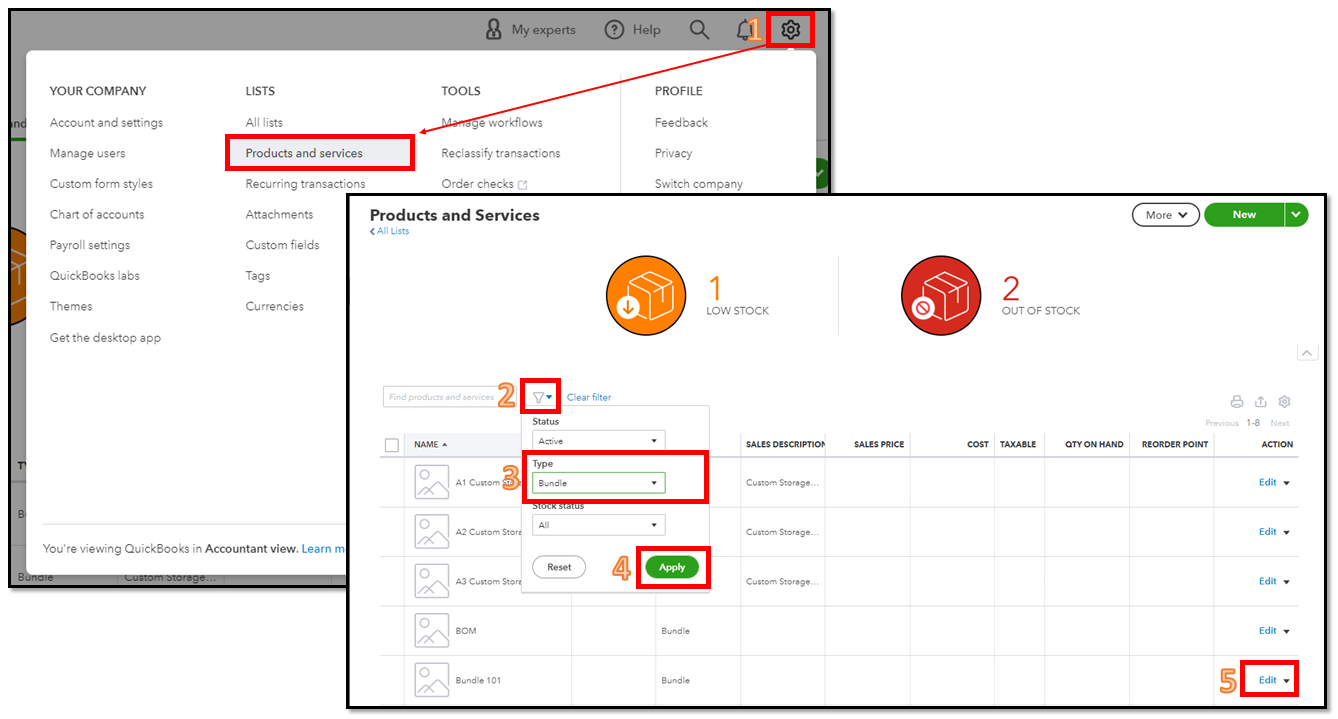This screenshot has height=719, width=1338.
Task: Open Tags under Lists
Action: tap(258, 276)
